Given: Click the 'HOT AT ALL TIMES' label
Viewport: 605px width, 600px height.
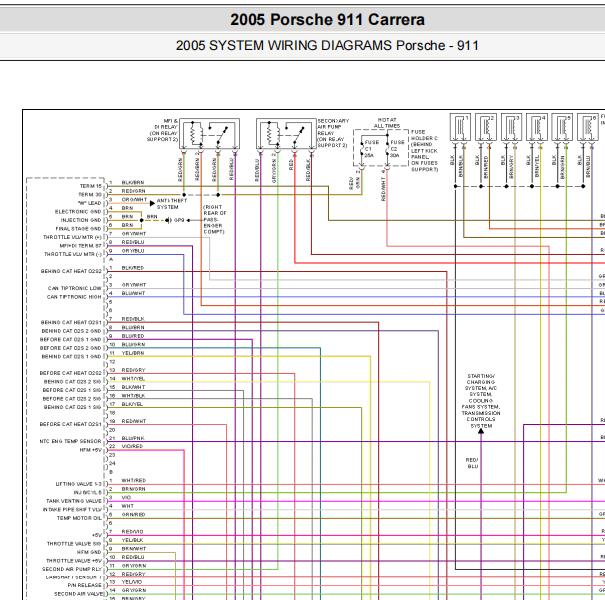Looking at the screenshot, I should 387,123.
